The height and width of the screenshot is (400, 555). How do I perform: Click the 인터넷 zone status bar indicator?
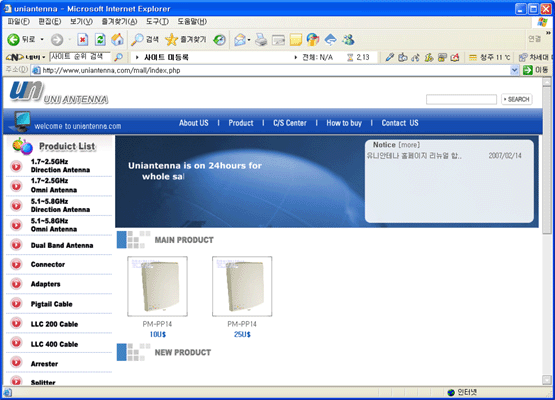tap(462, 392)
